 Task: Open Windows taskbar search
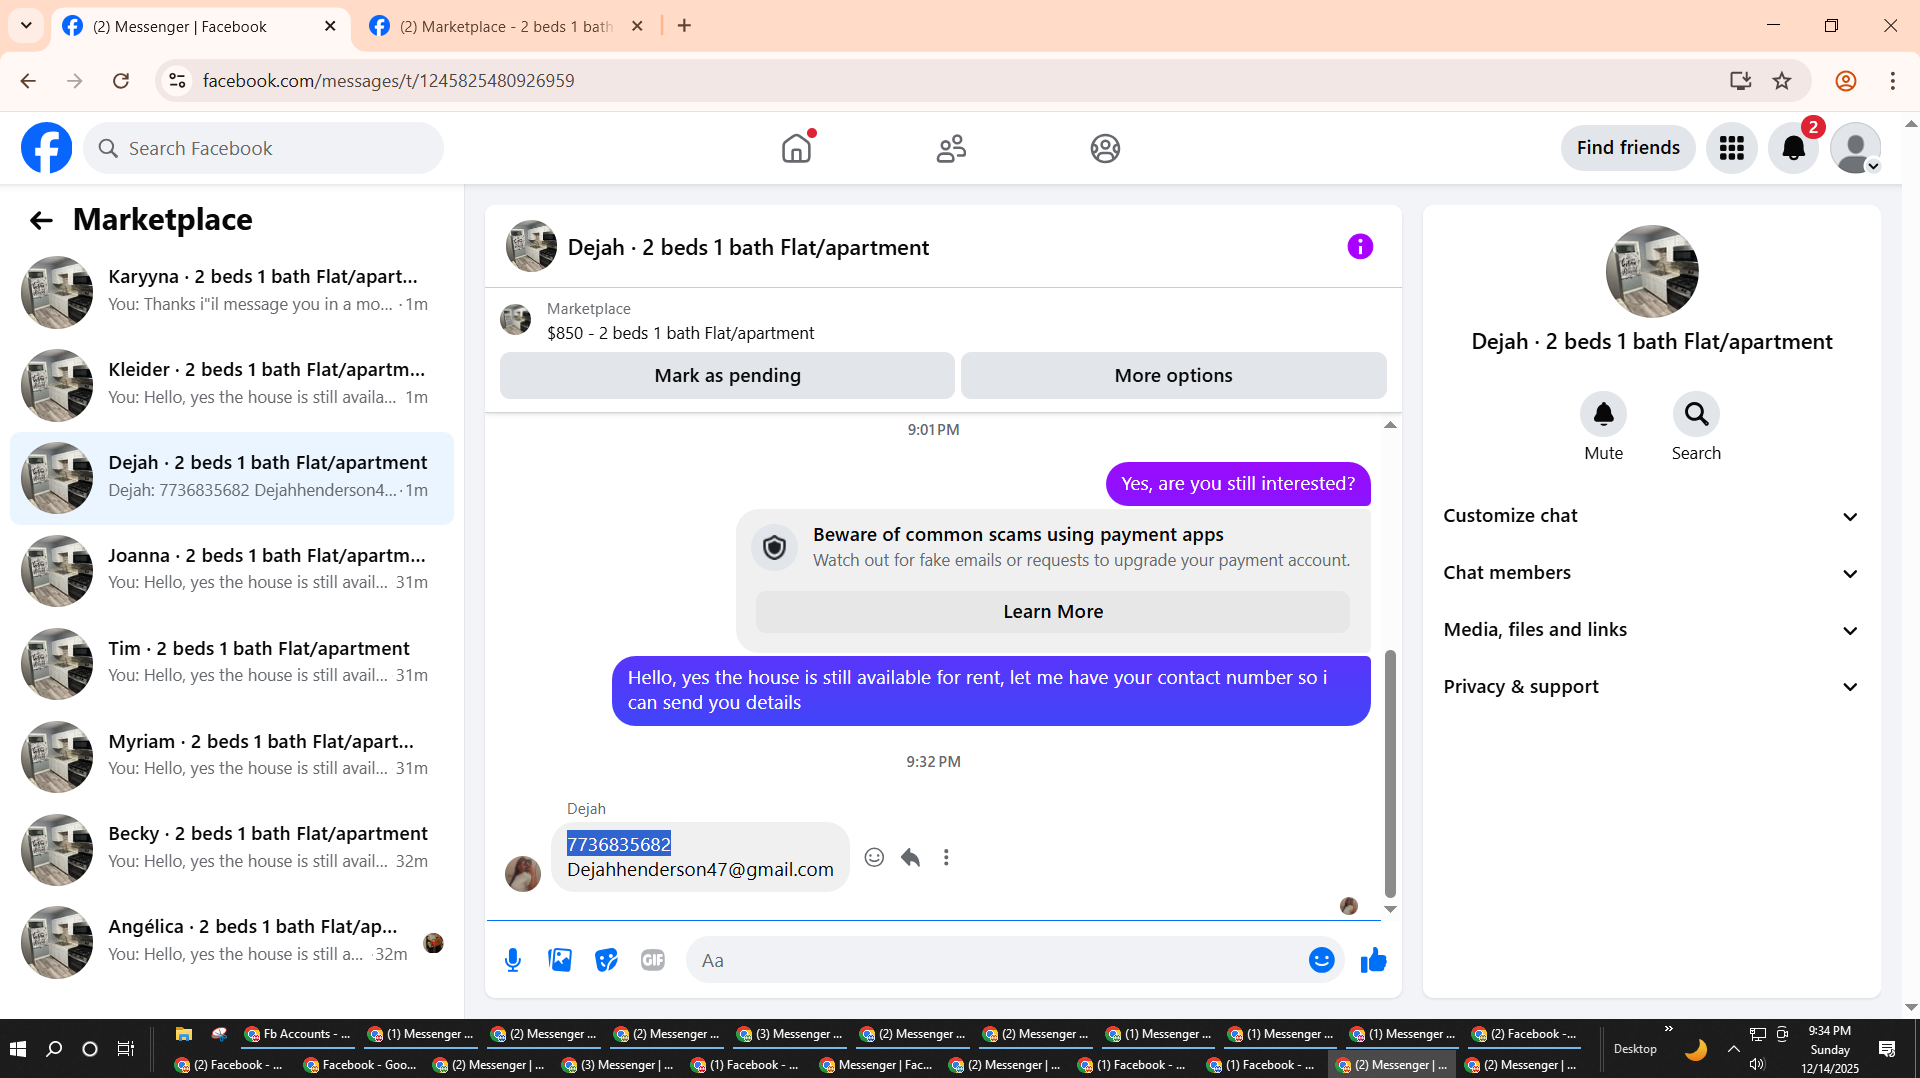tap(54, 1049)
